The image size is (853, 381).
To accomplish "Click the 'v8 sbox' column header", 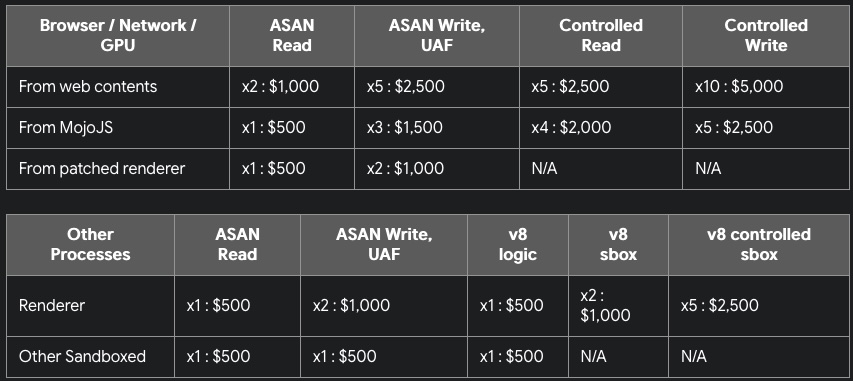I will point(618,244).
